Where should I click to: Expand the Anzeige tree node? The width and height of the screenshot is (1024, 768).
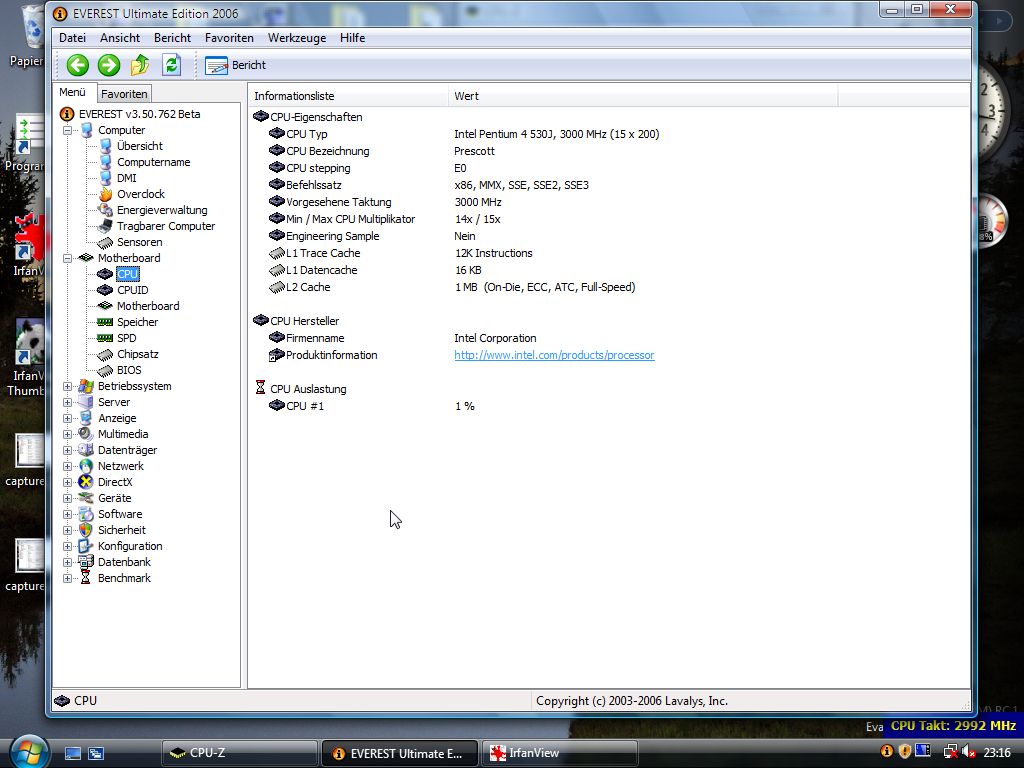67,419
